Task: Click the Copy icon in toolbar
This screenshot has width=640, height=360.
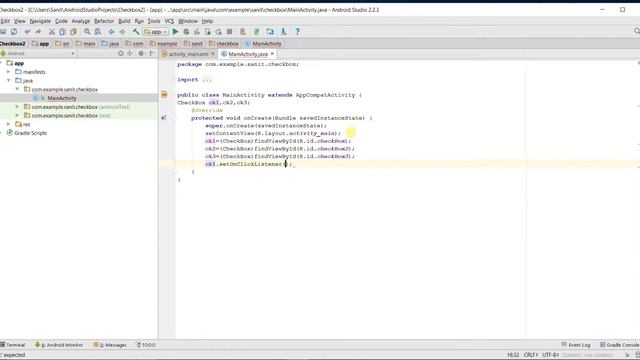Action: coord(62,31)
